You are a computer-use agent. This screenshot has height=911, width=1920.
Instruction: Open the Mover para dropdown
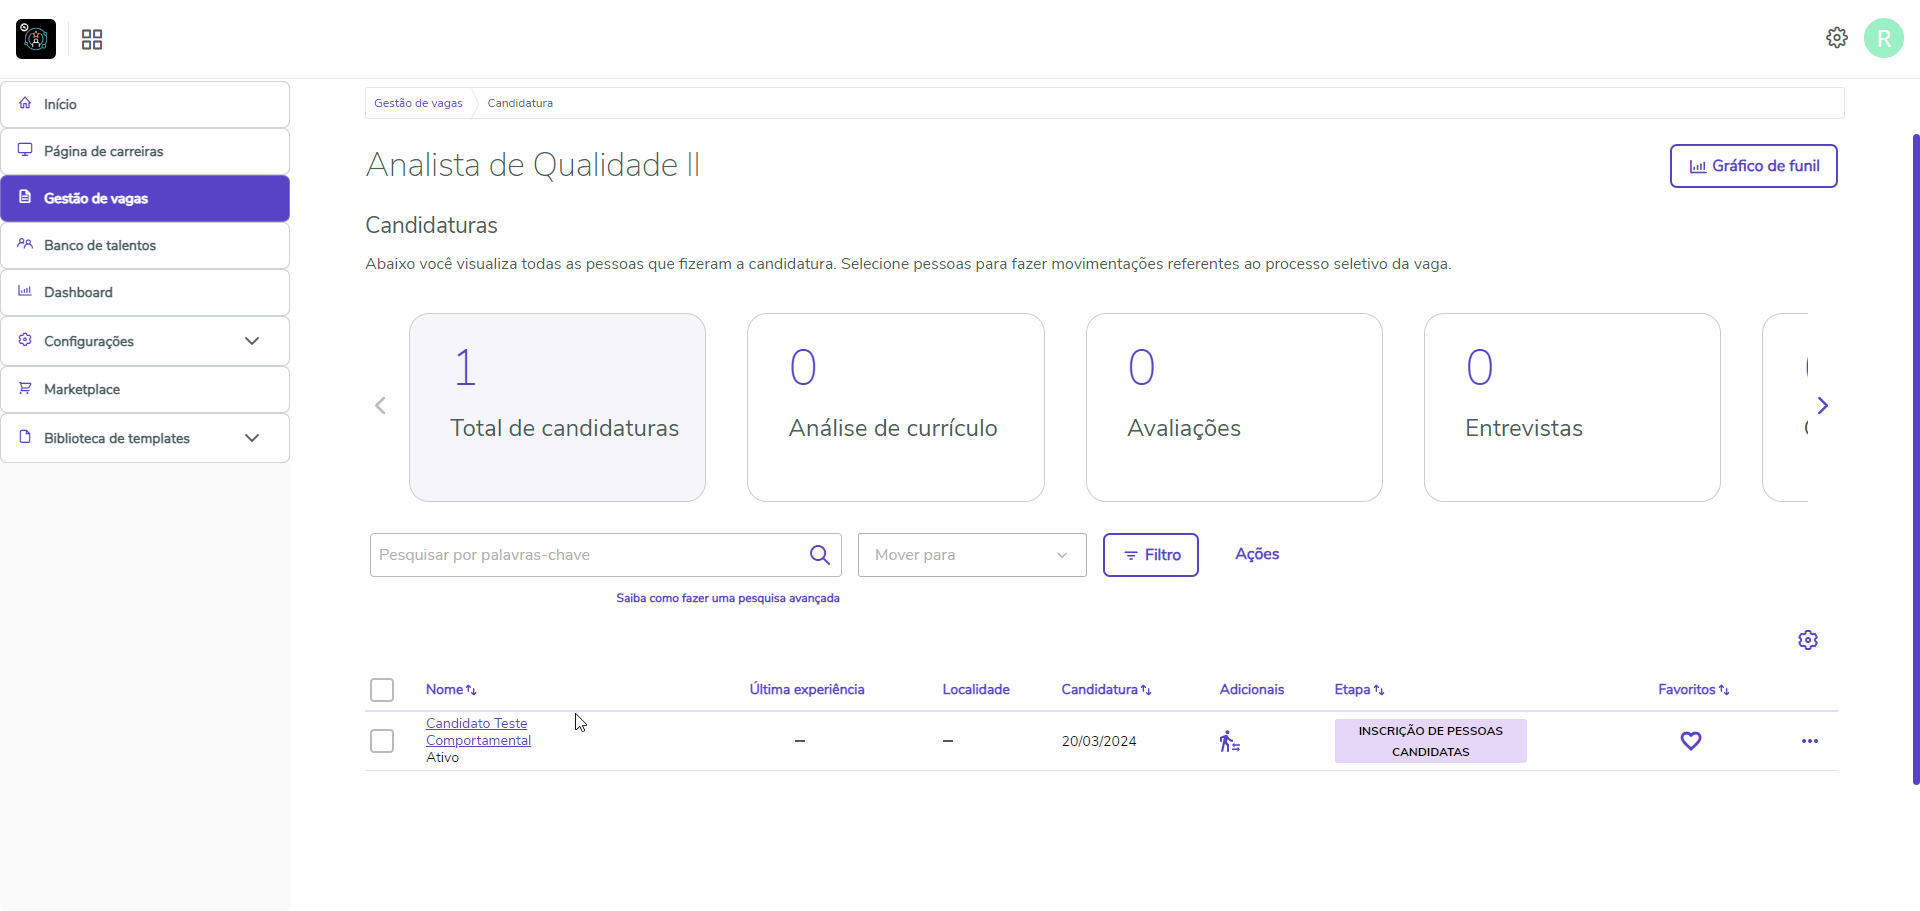coord(971,555)
